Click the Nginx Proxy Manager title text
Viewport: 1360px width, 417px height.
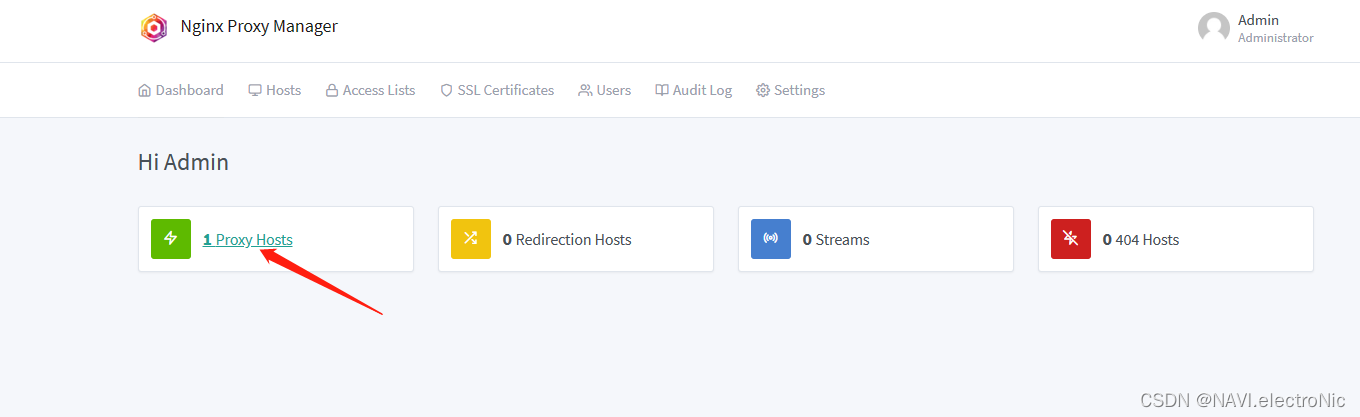point(259,27)
